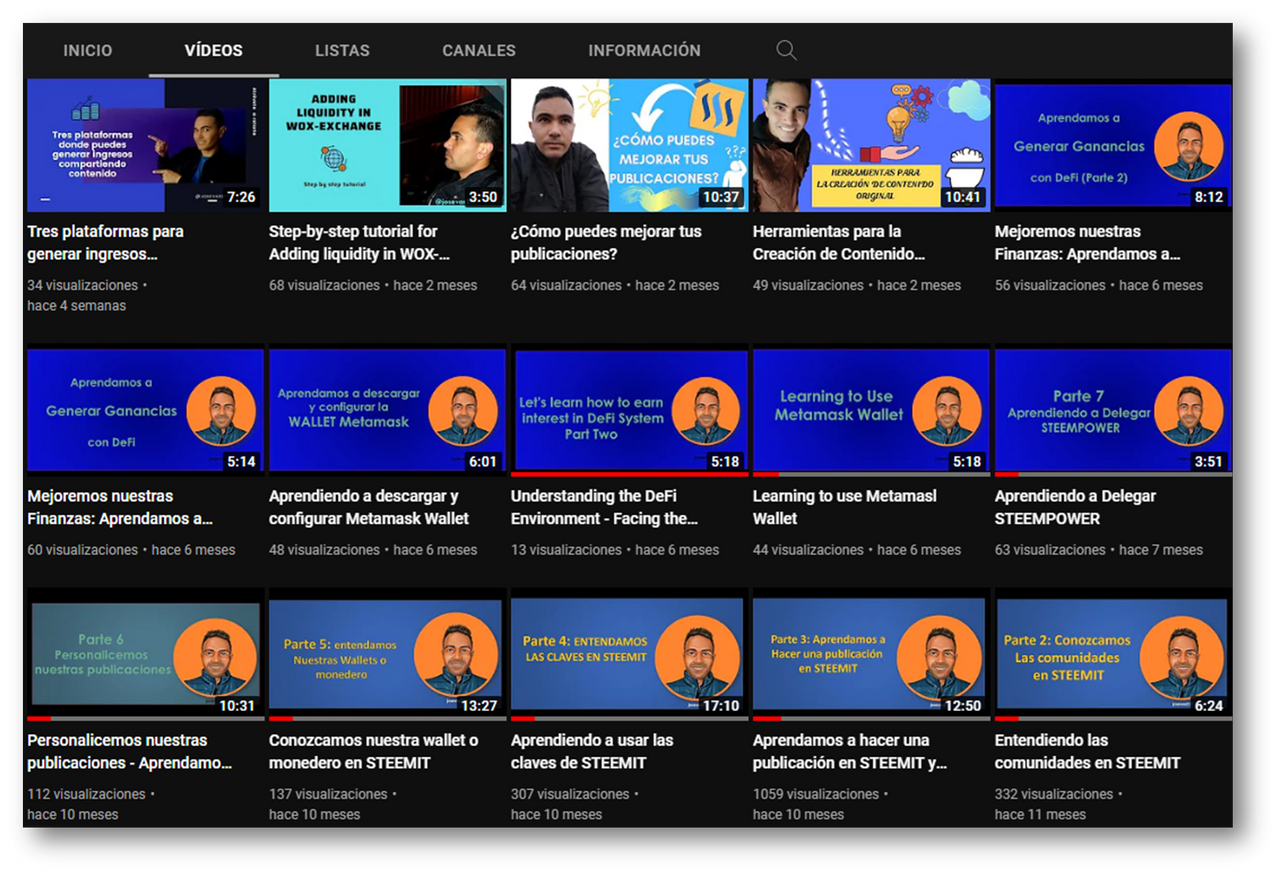The width and height of the screenshot is (1280, 875).
Task: Click title 'Learning to use Metamasl Wallet'
Action: click(845, 507)
